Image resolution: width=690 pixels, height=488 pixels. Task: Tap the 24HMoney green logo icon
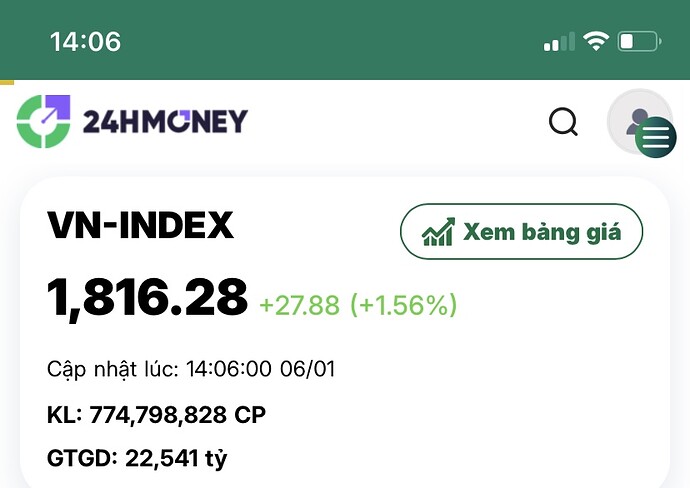point(44,121)
